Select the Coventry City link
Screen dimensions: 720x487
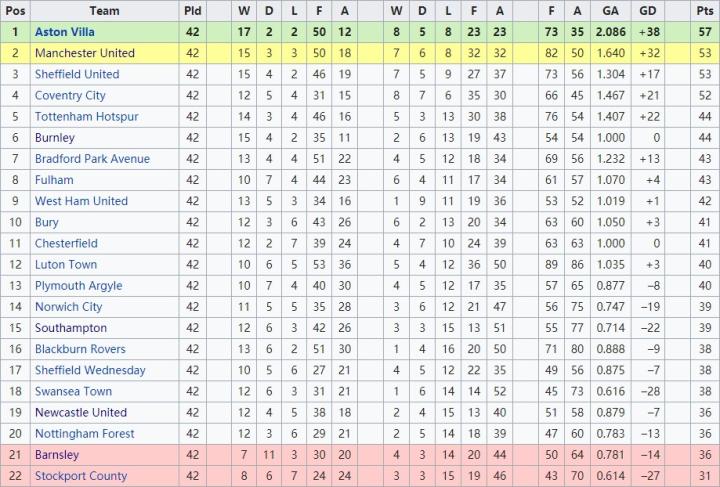pos(70,95)
